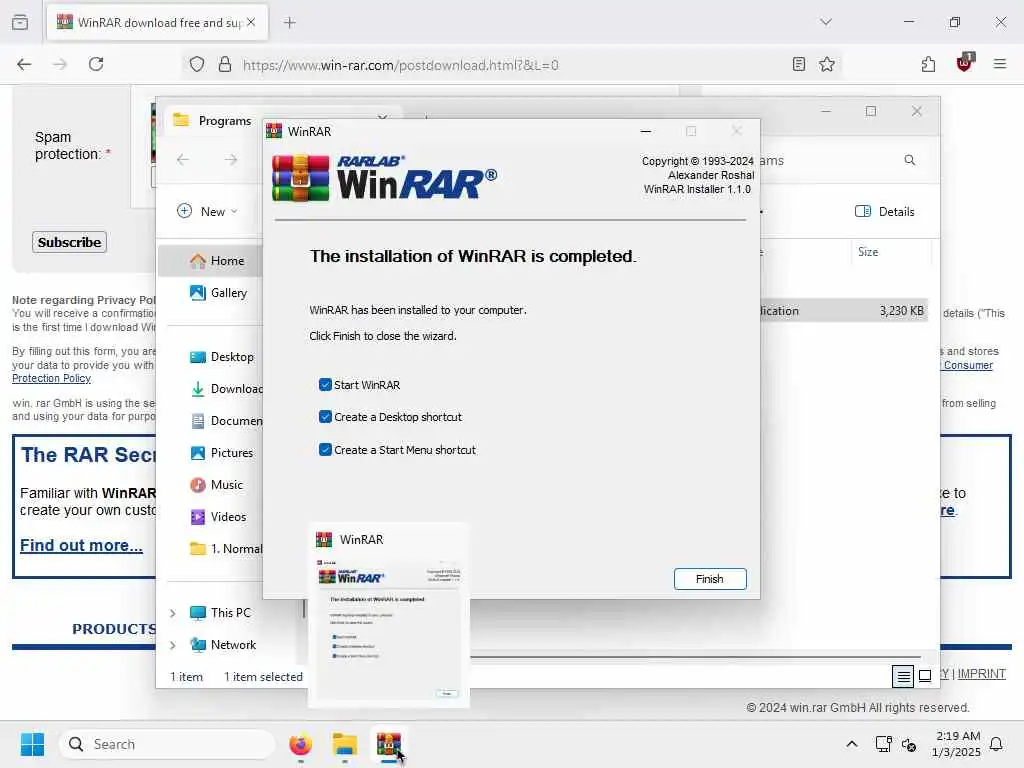Screen dimensions: 1024x768
Task: Click the network status tray icon
Action: [x=883, y=744]
